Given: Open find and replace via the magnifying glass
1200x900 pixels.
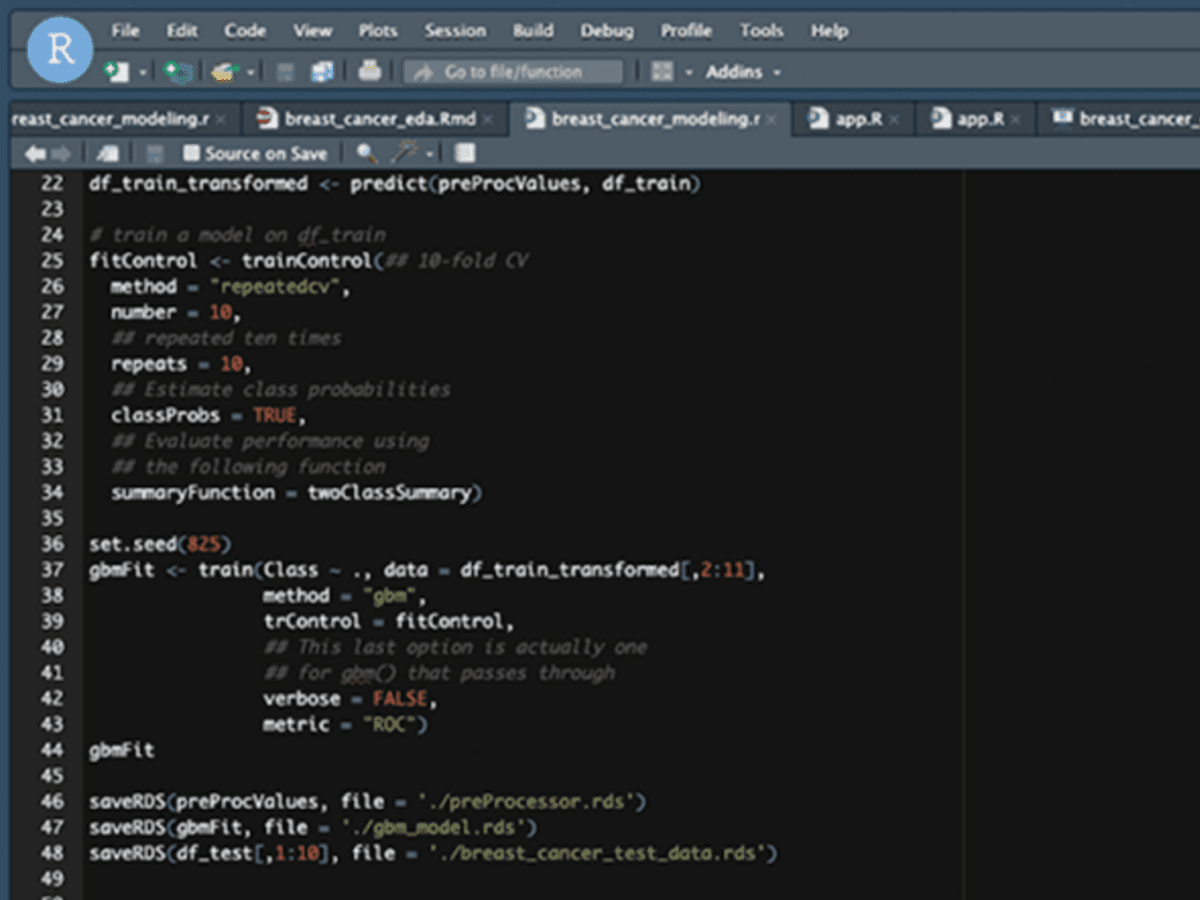Looking at the screenshot, I should pyautogui.click(x=366, y=153).
